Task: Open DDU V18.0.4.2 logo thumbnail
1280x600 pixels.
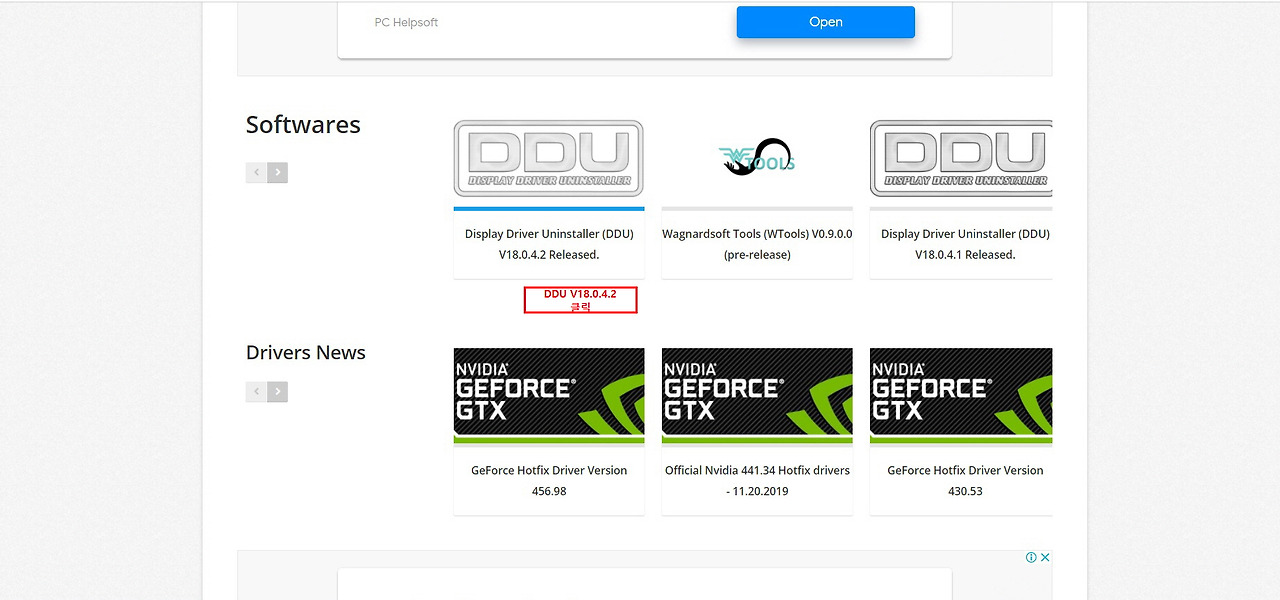Action: pyautogui.click(x=548, y=159)
